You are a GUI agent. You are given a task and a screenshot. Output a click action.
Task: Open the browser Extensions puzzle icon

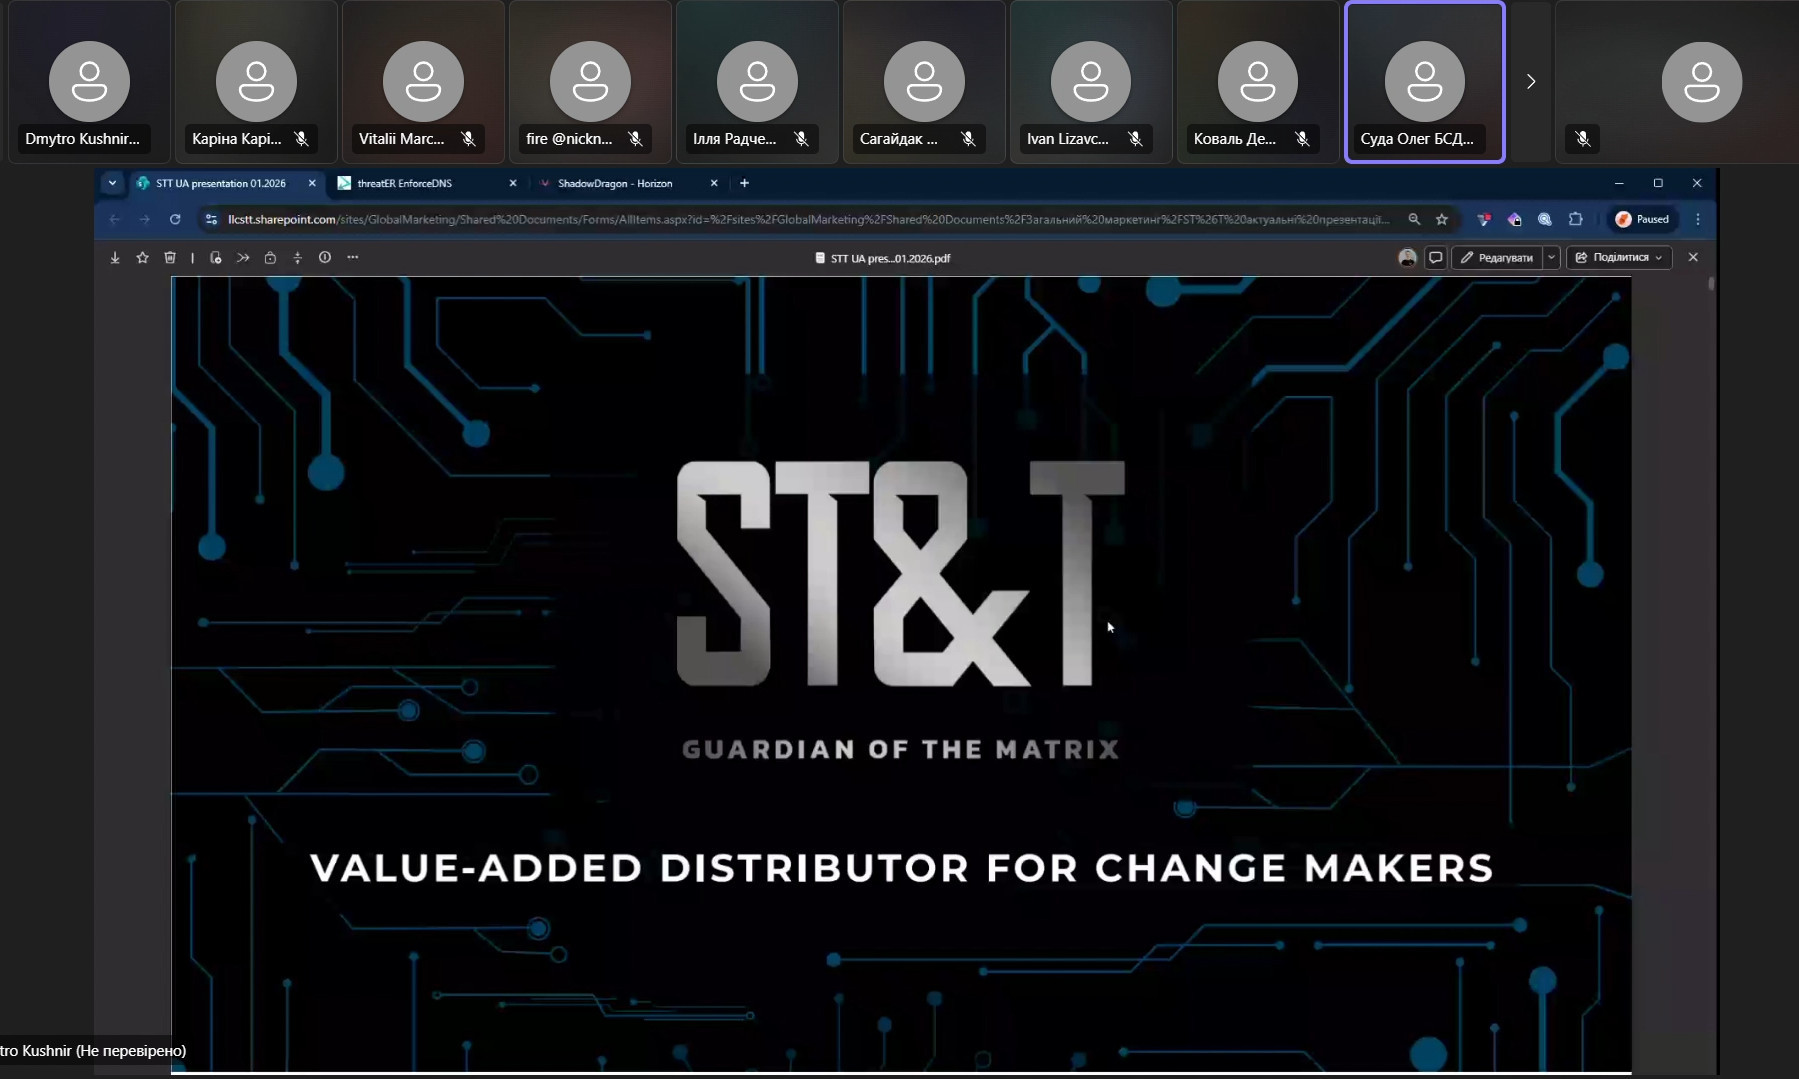tap(1576, 220)
